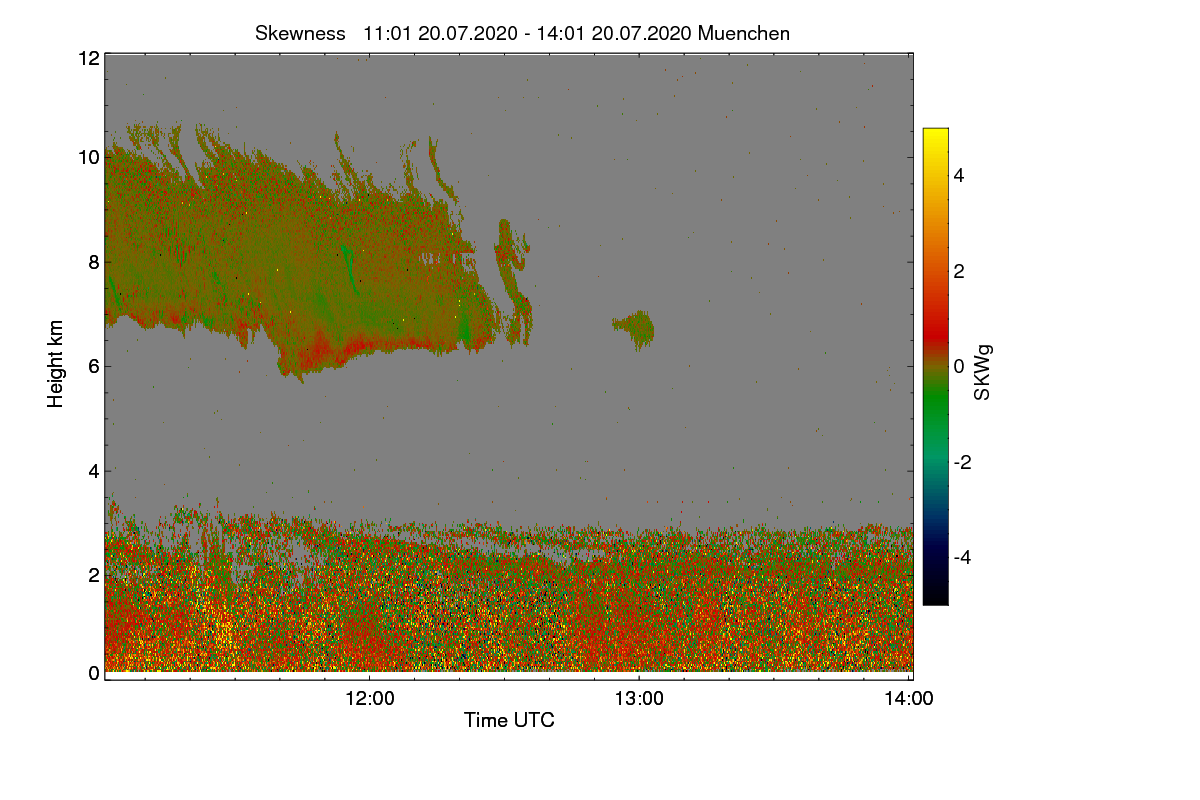The image size is (1200, 800).
Task: Click the height axis label 10
Action: tap(88, 157)
